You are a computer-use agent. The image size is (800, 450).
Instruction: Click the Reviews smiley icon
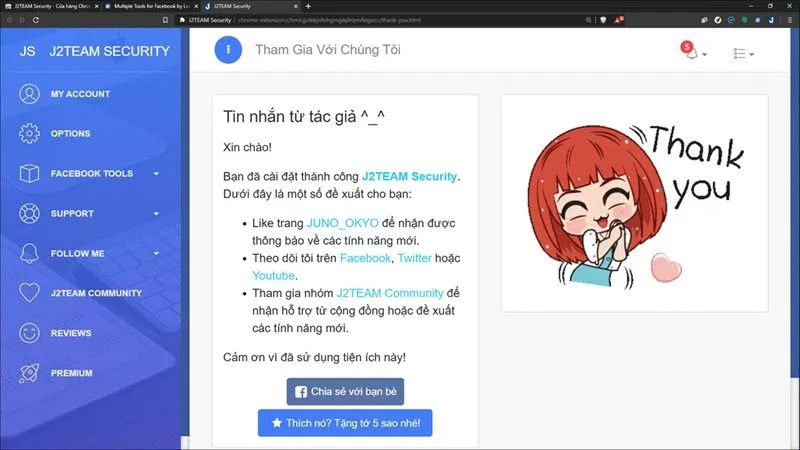click(29, 333)
